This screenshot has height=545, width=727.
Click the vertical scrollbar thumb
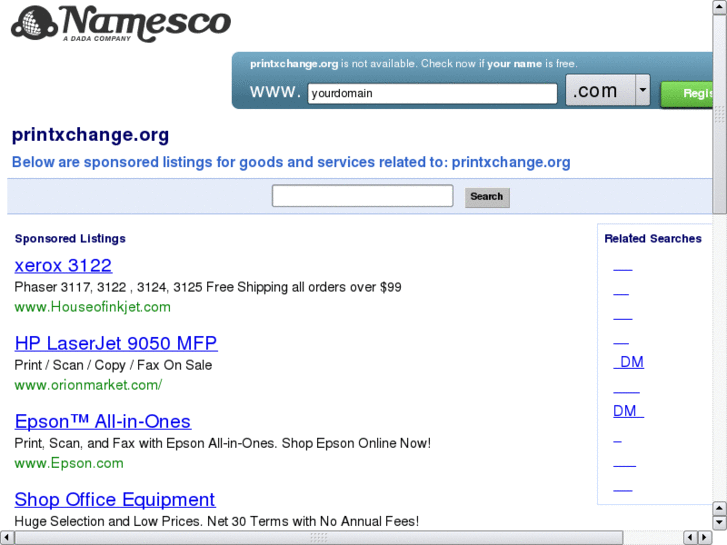(720, 114)
